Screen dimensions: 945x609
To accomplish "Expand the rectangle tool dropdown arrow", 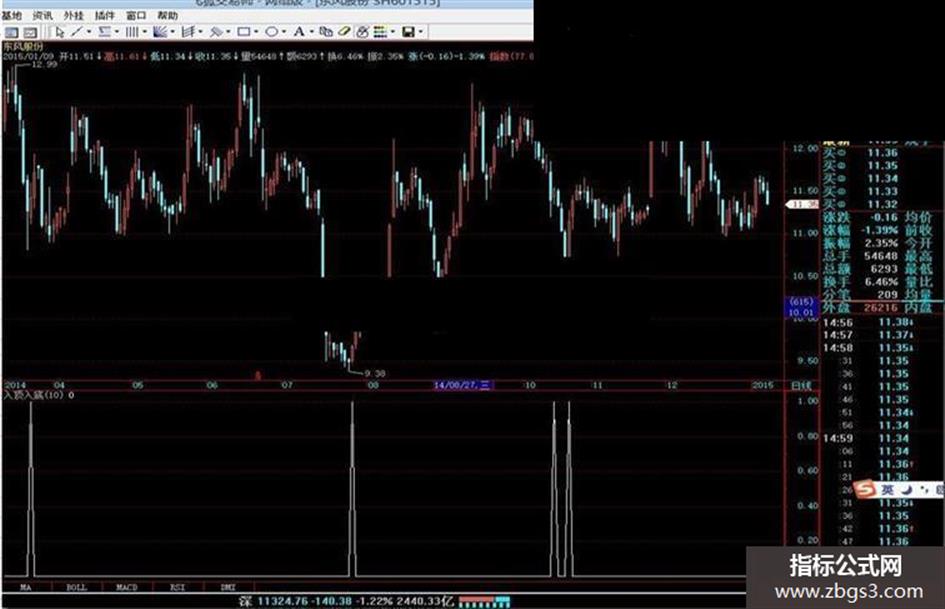I will (x=256, y=32).
